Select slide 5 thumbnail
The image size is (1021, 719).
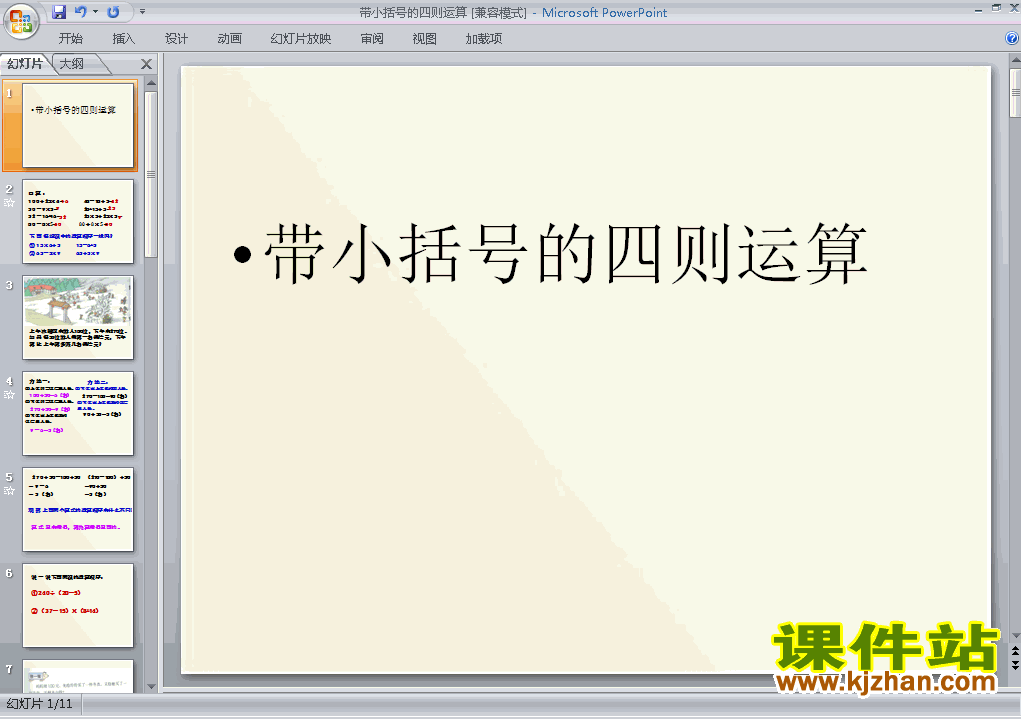coord(78,509)
